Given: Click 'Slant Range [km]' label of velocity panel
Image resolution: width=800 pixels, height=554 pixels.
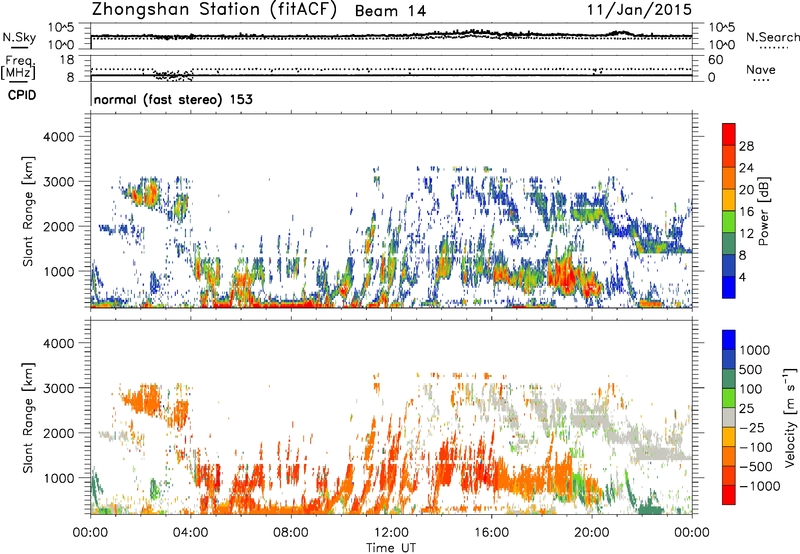Looking at the screenshot, I should pyautogui.click(x=28, y=417).
